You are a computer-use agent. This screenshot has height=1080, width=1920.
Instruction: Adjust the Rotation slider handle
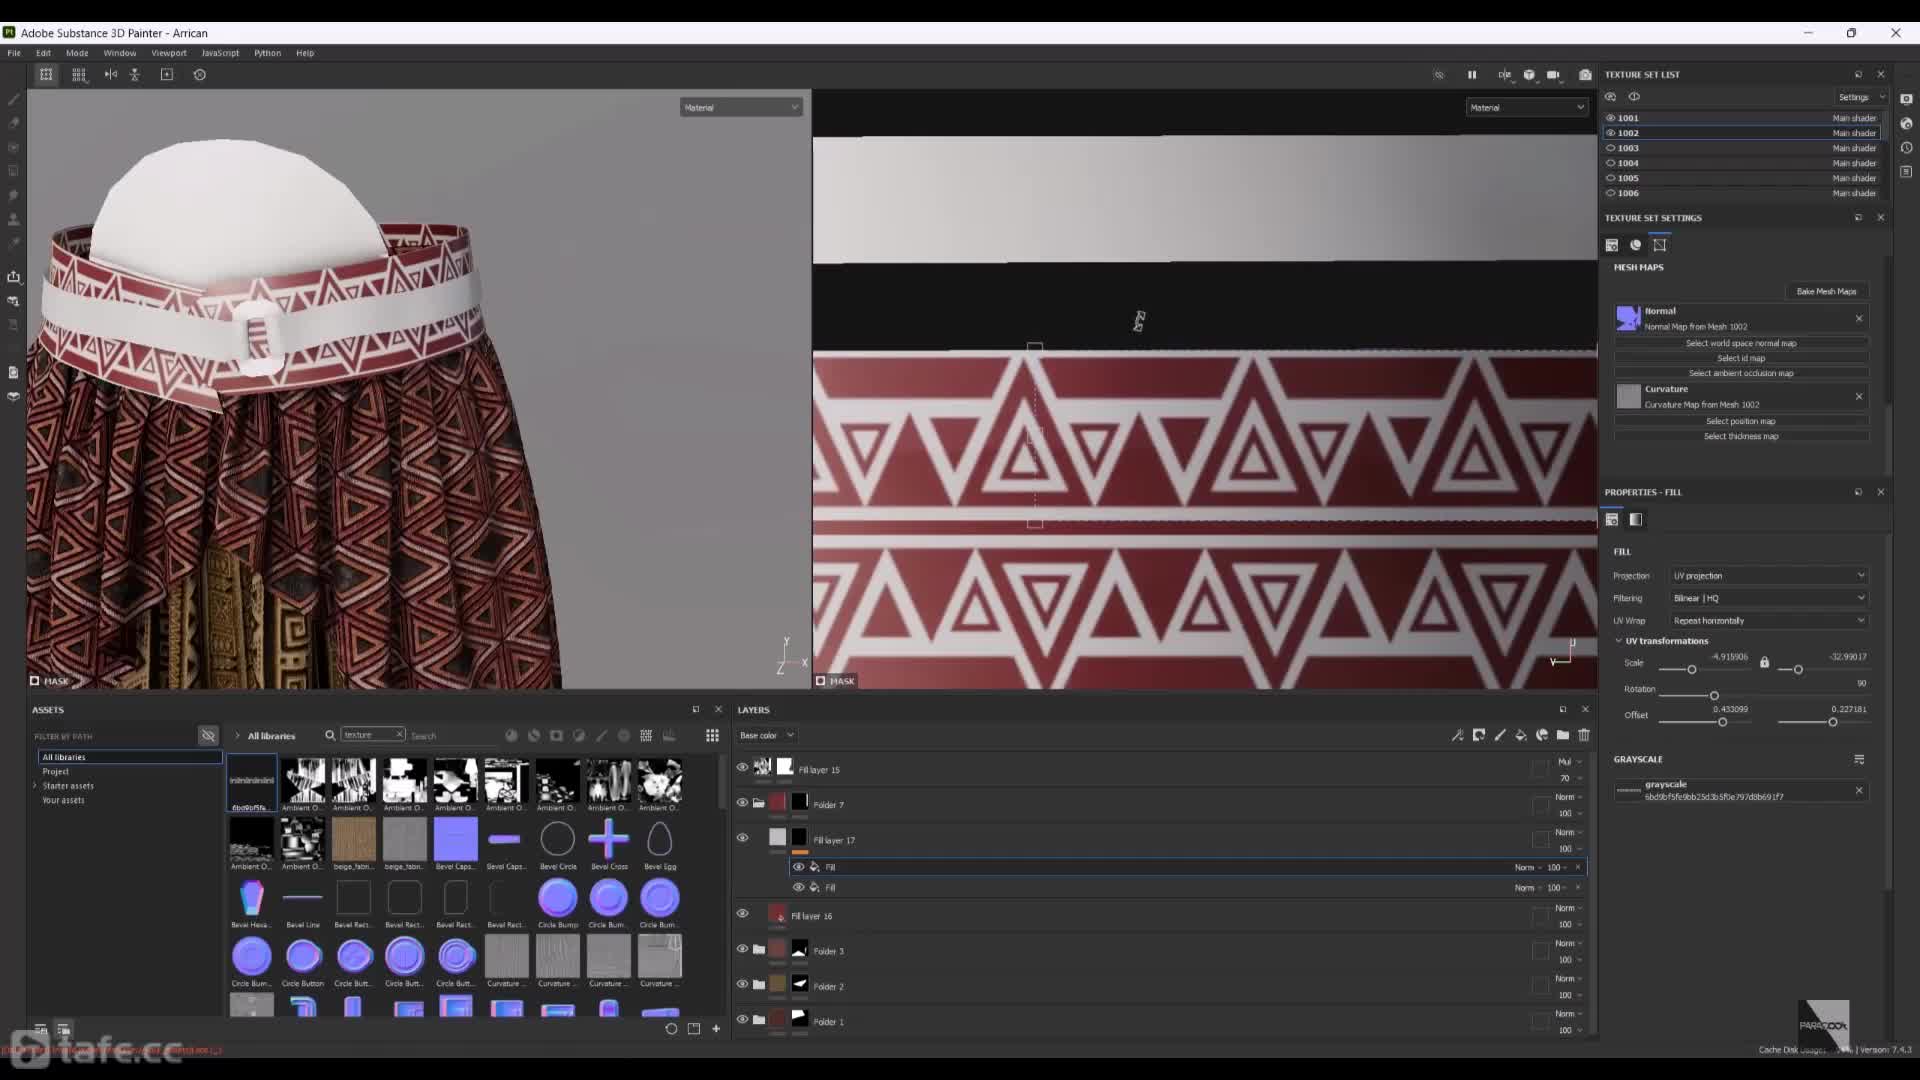coord(1714,695)
